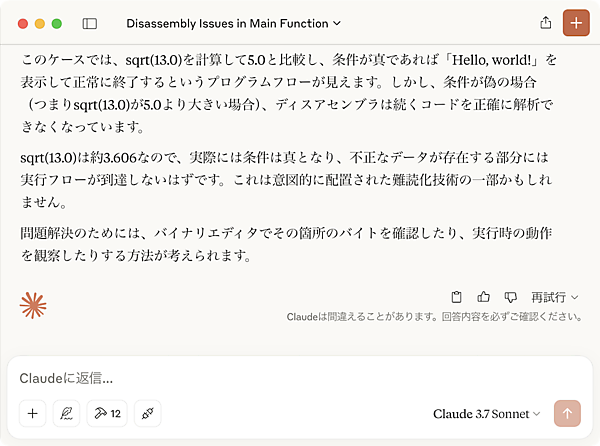Click the Claude starburst logo
This screenshot has width=600, height=446.
tap(34, 306)
